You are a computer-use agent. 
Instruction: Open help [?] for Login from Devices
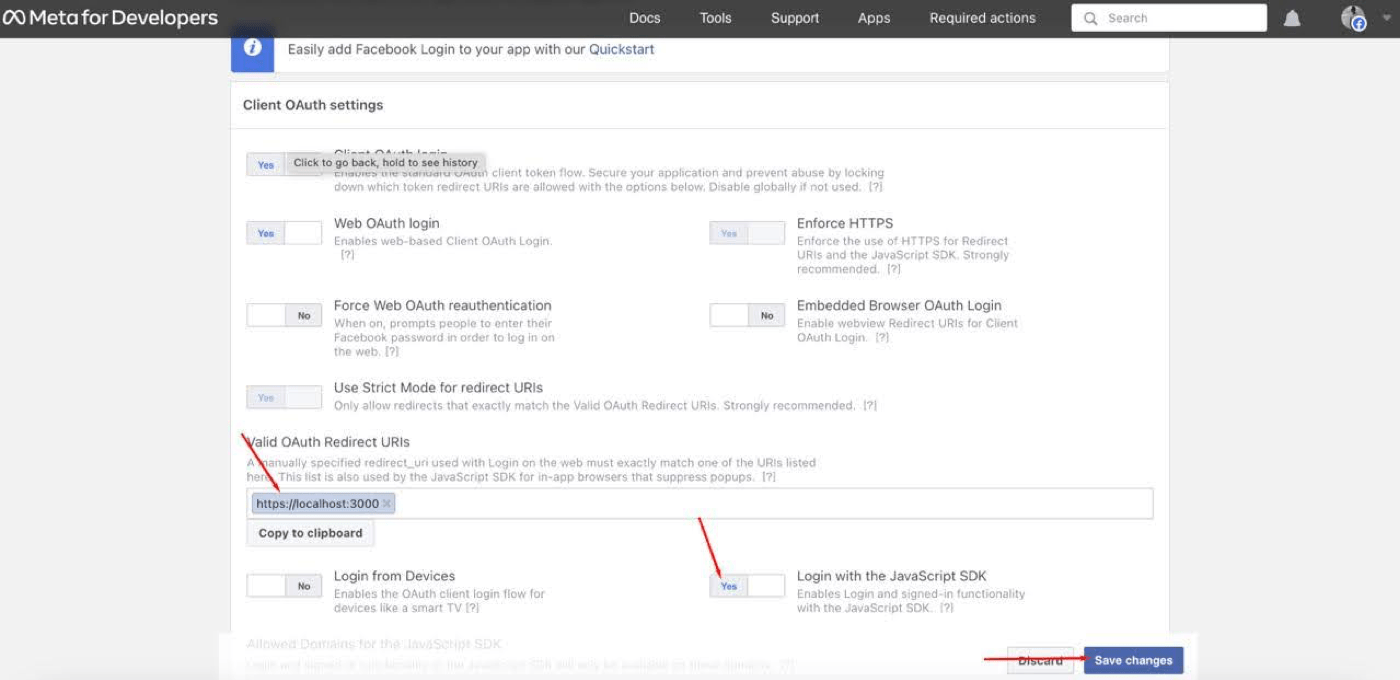pyautogui.click(x=472, y=607)
